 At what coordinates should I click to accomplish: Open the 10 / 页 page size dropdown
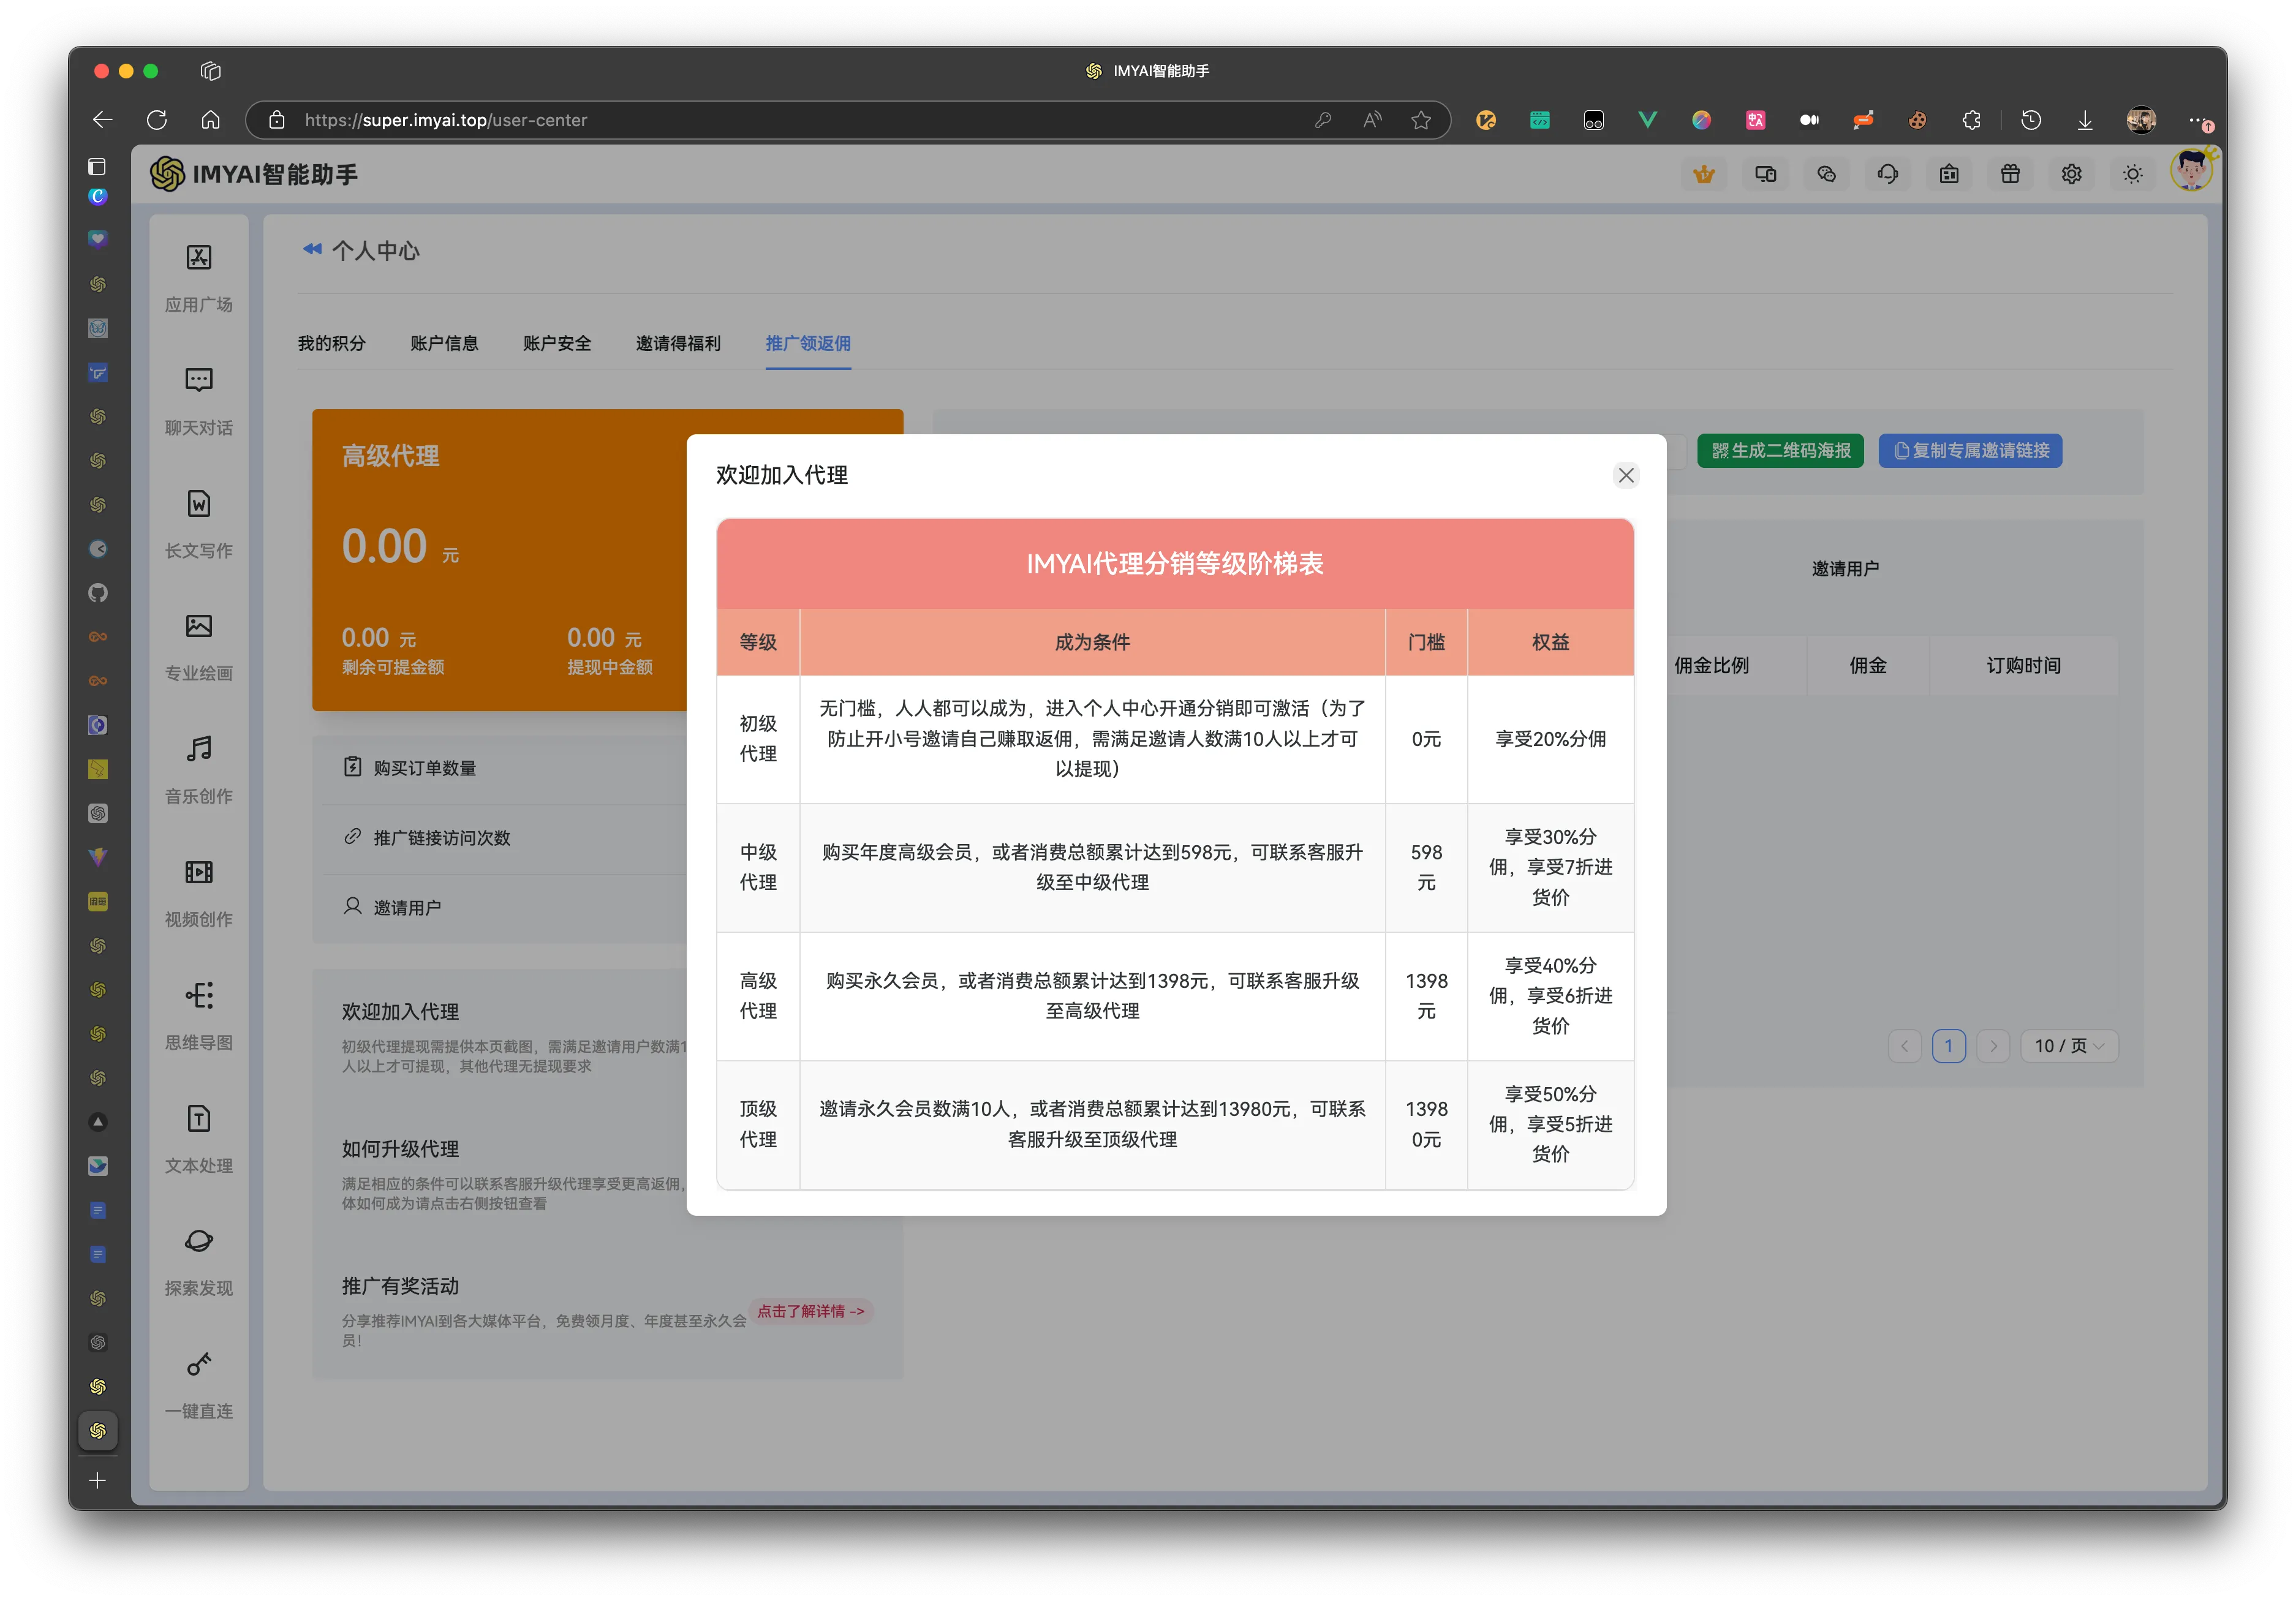(2068, 1046)
